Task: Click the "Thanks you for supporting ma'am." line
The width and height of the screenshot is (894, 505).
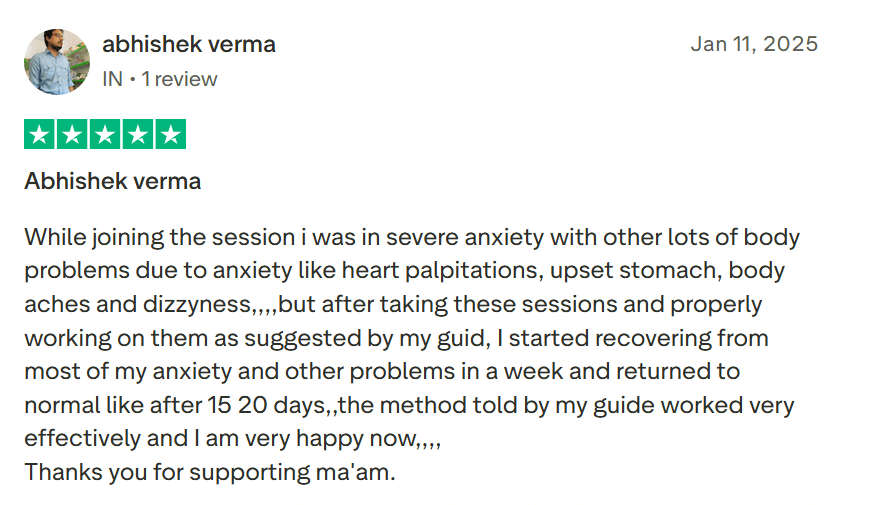Action: [x=210, y=472]
